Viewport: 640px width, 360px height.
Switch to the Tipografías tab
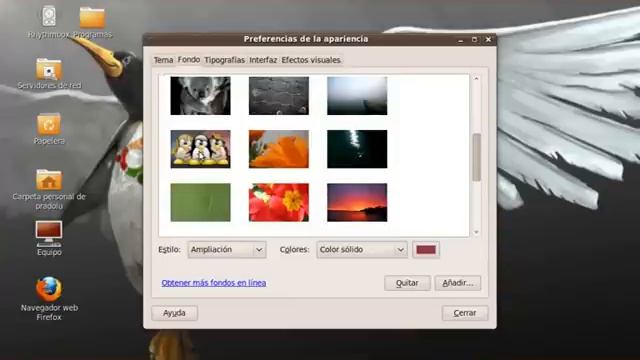tap(224, 60)
